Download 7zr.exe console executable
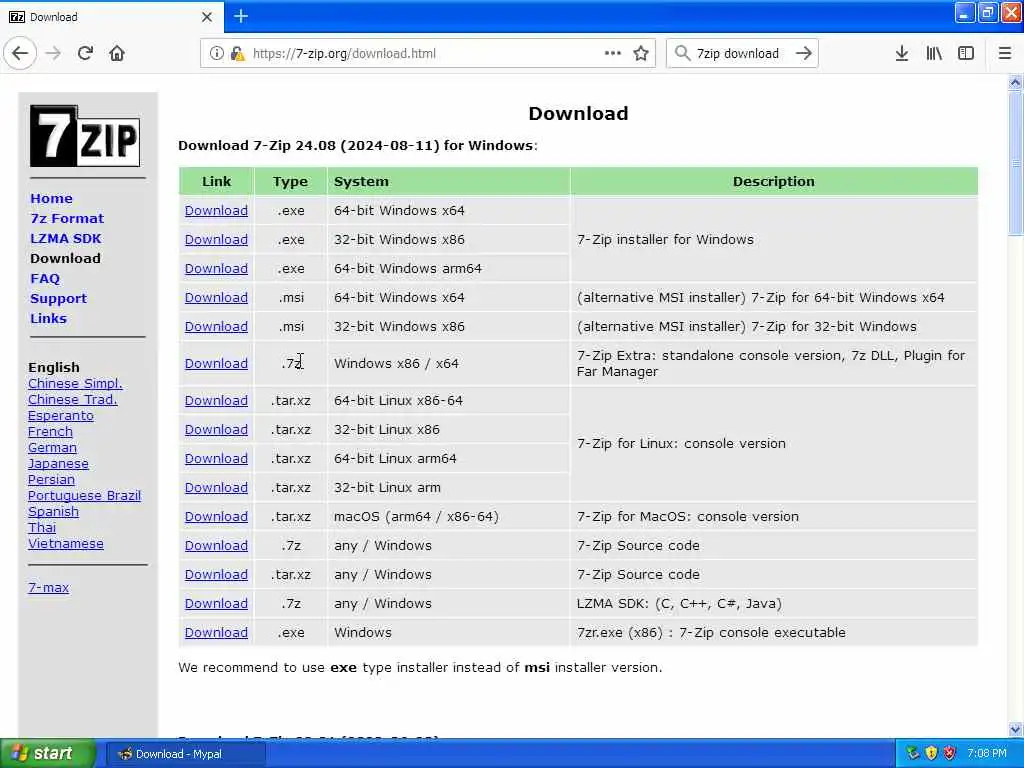 click(216, 632)
